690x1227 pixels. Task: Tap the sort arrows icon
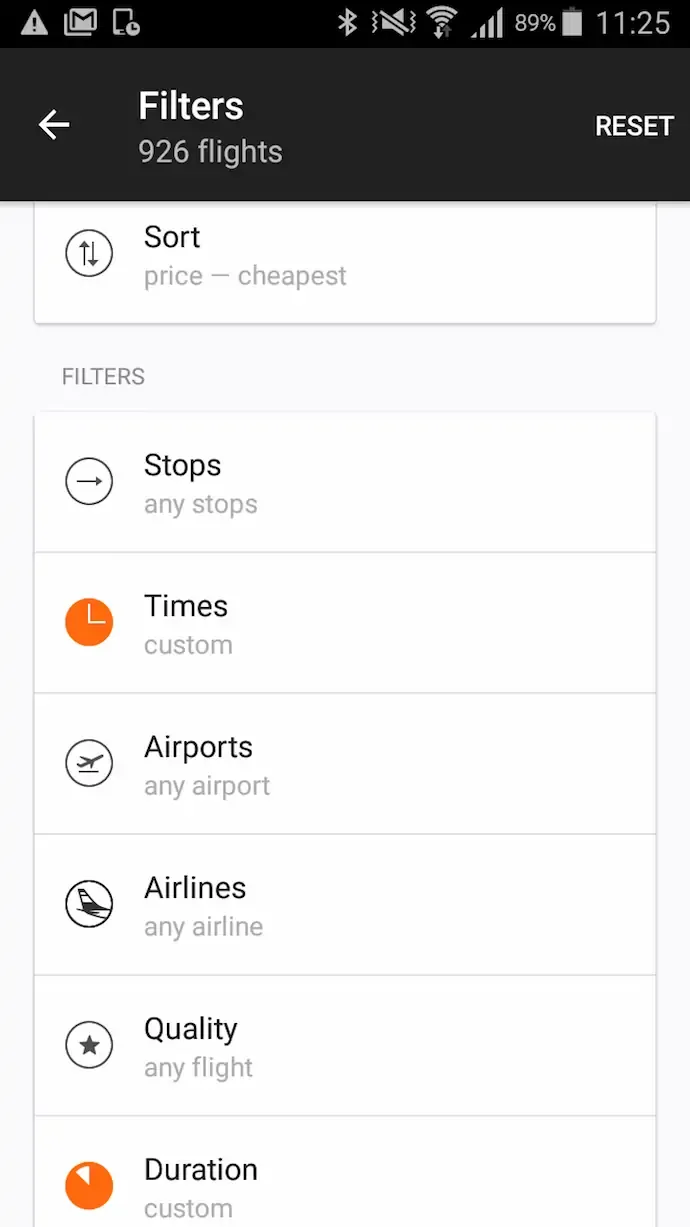89,254
